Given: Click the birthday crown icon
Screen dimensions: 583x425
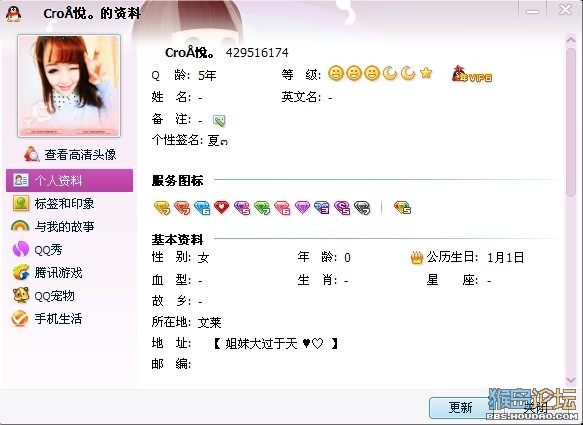Looking at the screenshot, I should (x=417, y=257).
